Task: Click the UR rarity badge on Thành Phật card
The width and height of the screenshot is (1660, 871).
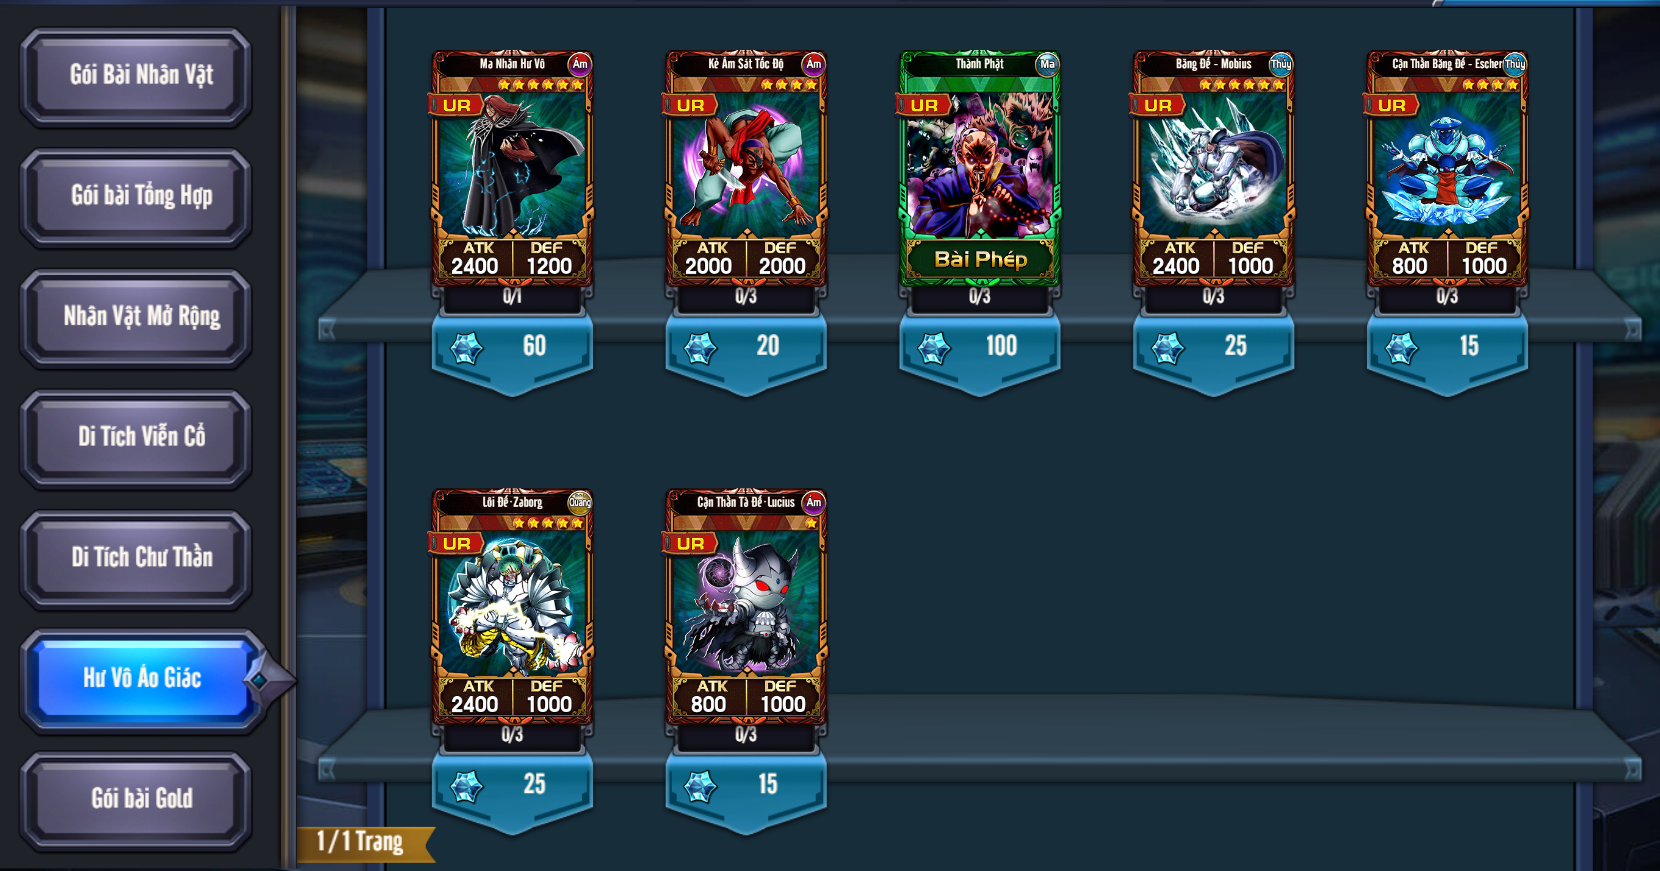Action: point(923,105)
